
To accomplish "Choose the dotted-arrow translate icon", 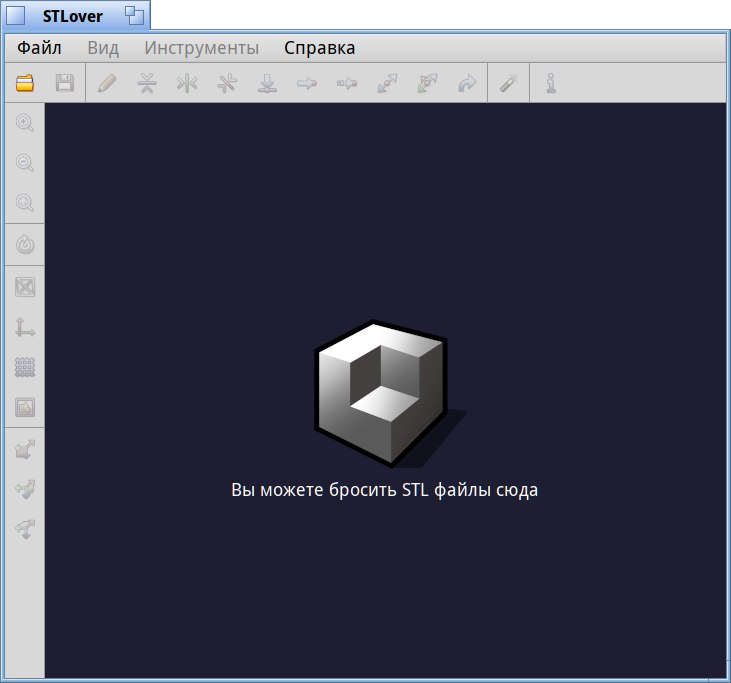I will pos(347,83).
